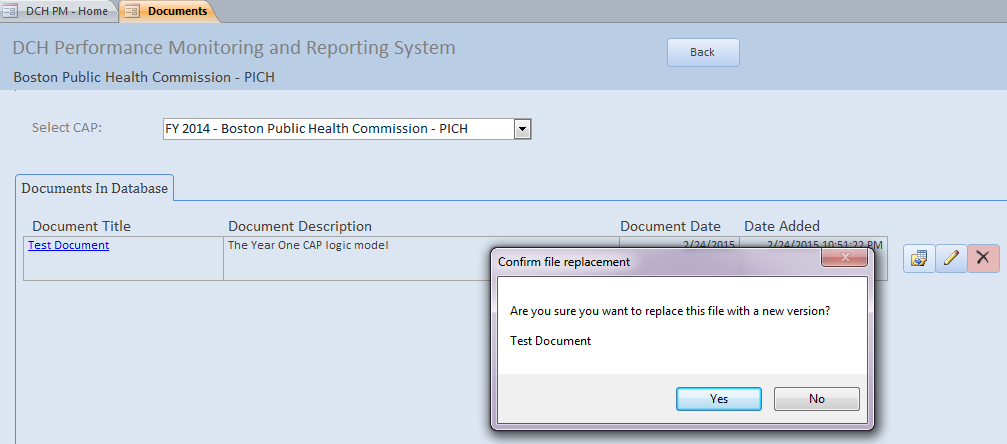The image size is (1007, 444).
Task: Open the Test Document link
Action: tap(68, 245)
